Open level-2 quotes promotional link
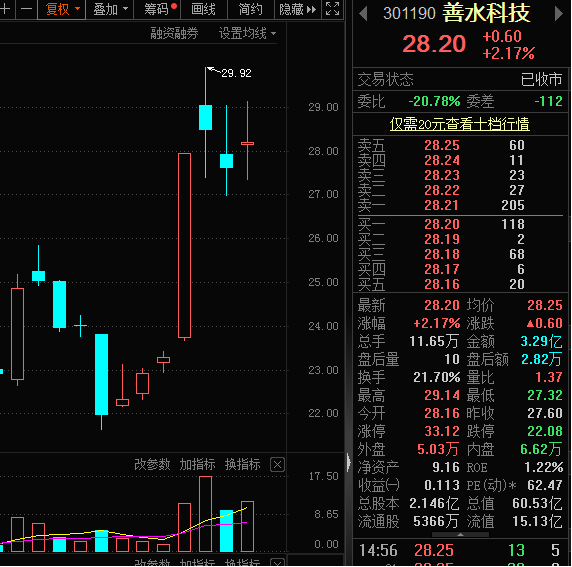572x567 pixels. tap(460, 124)
